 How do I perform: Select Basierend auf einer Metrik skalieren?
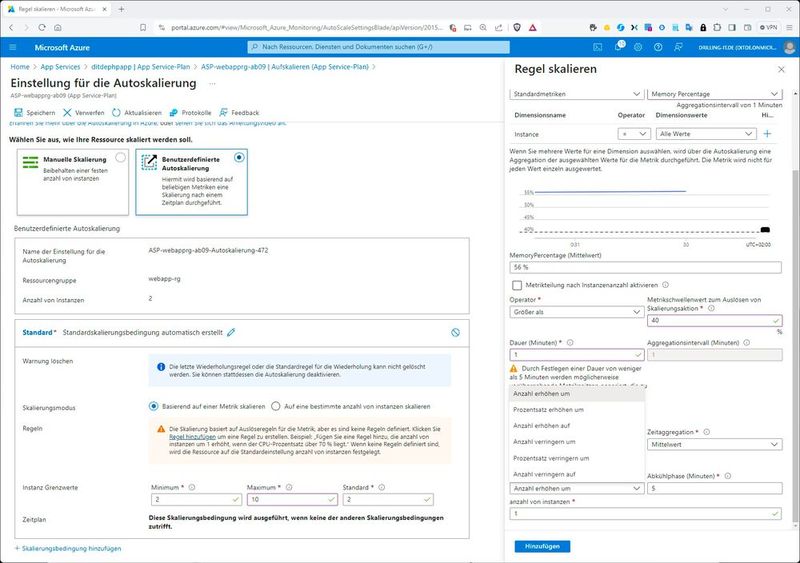point(154,406)
